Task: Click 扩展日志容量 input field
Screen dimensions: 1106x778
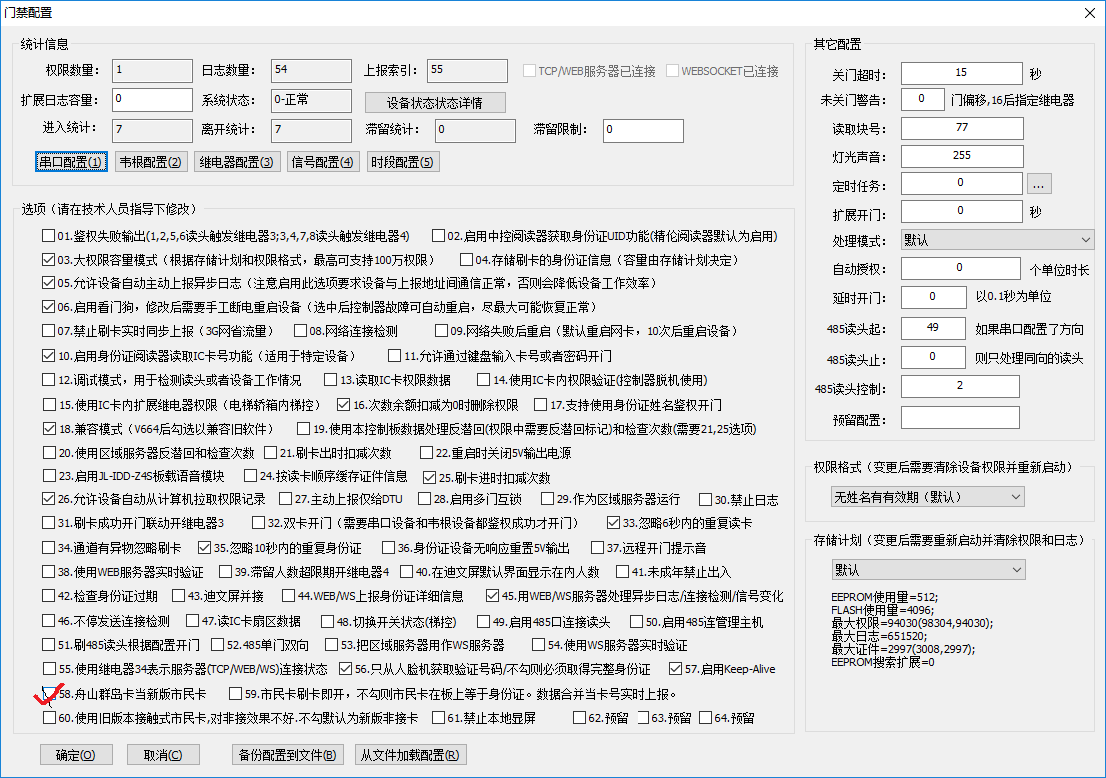Action: click(x=152, y=99)
